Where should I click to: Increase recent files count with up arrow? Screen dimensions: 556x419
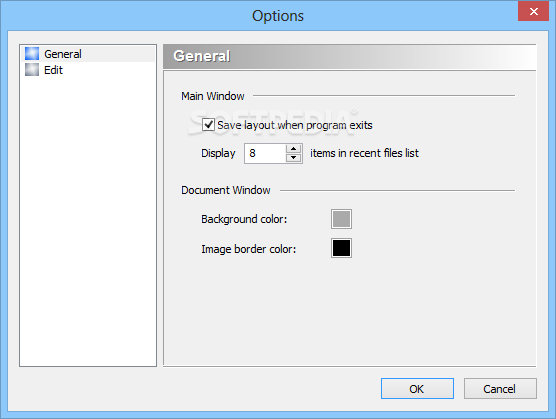[x=294, y=149]
